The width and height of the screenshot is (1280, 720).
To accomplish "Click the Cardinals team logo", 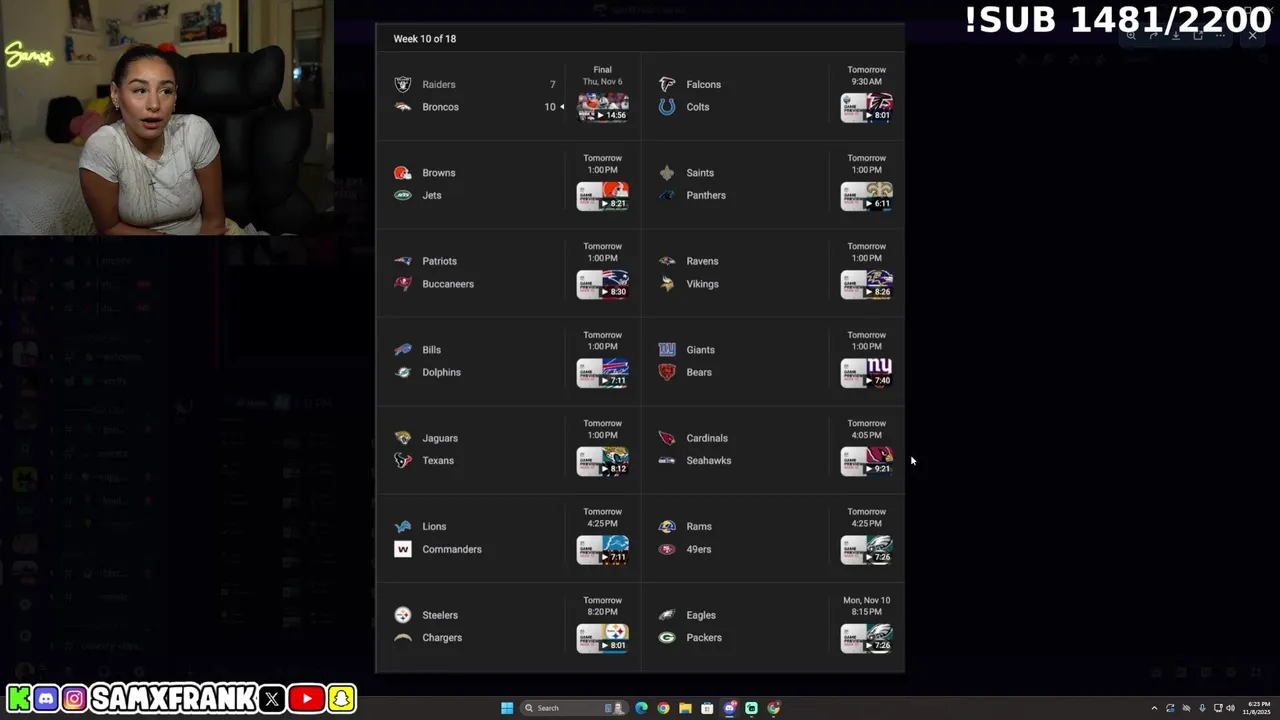I will pyautogui.click(x=667, y=438).
